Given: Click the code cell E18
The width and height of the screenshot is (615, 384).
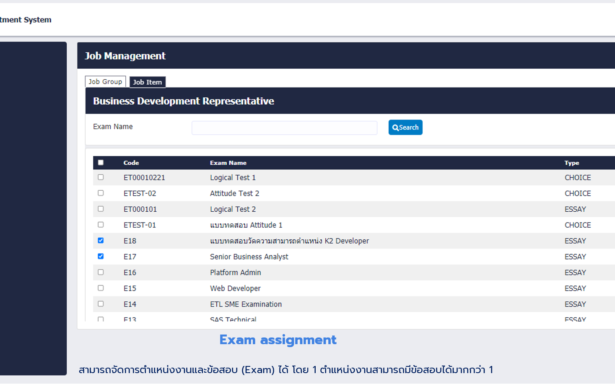Looking at the screenshot, I should coord(130,241).
